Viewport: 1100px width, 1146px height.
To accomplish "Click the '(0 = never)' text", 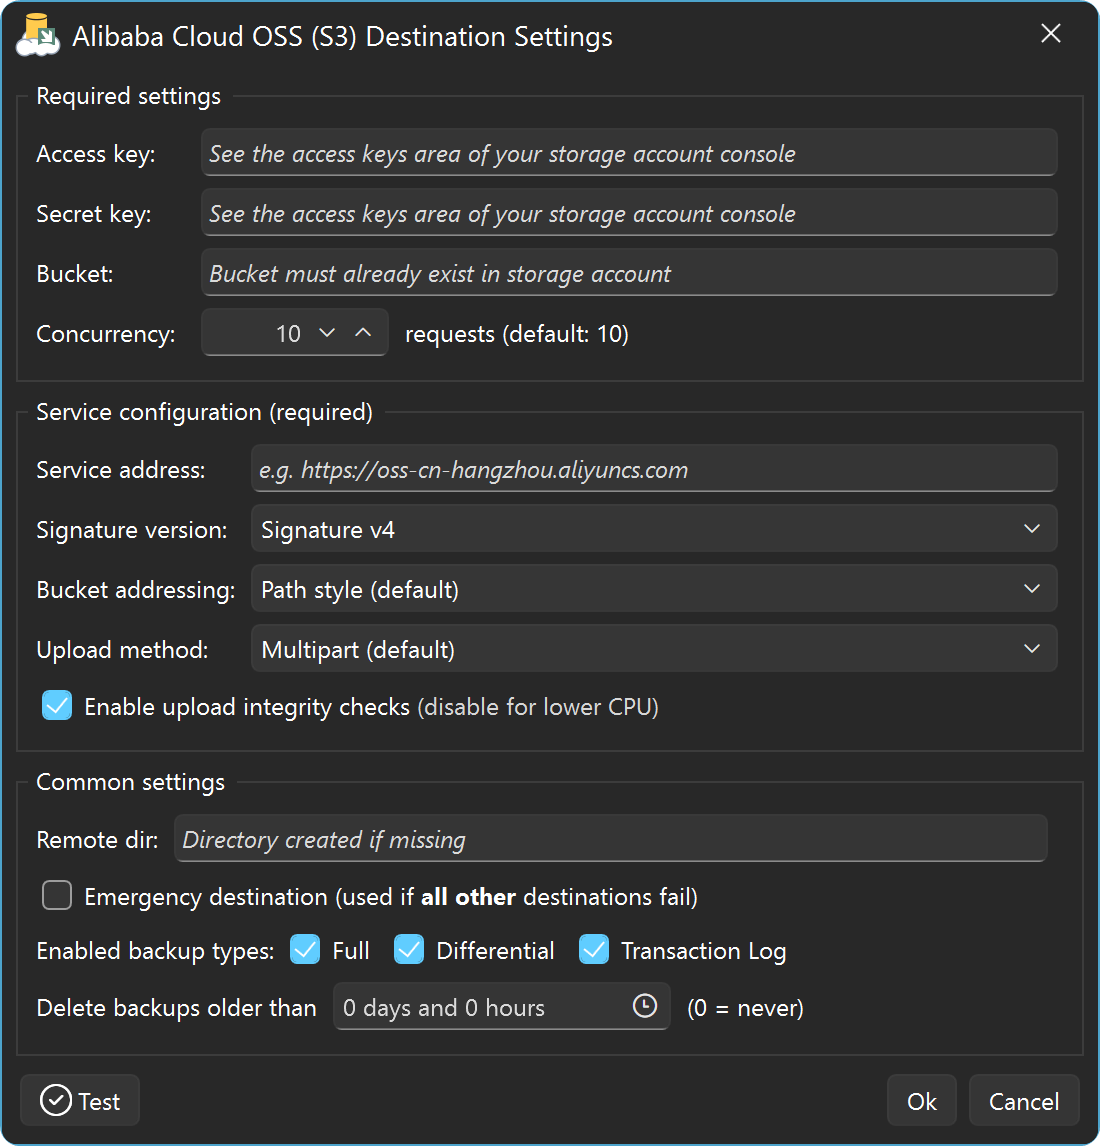I will pyautogui.click(x=745, y=1008).
